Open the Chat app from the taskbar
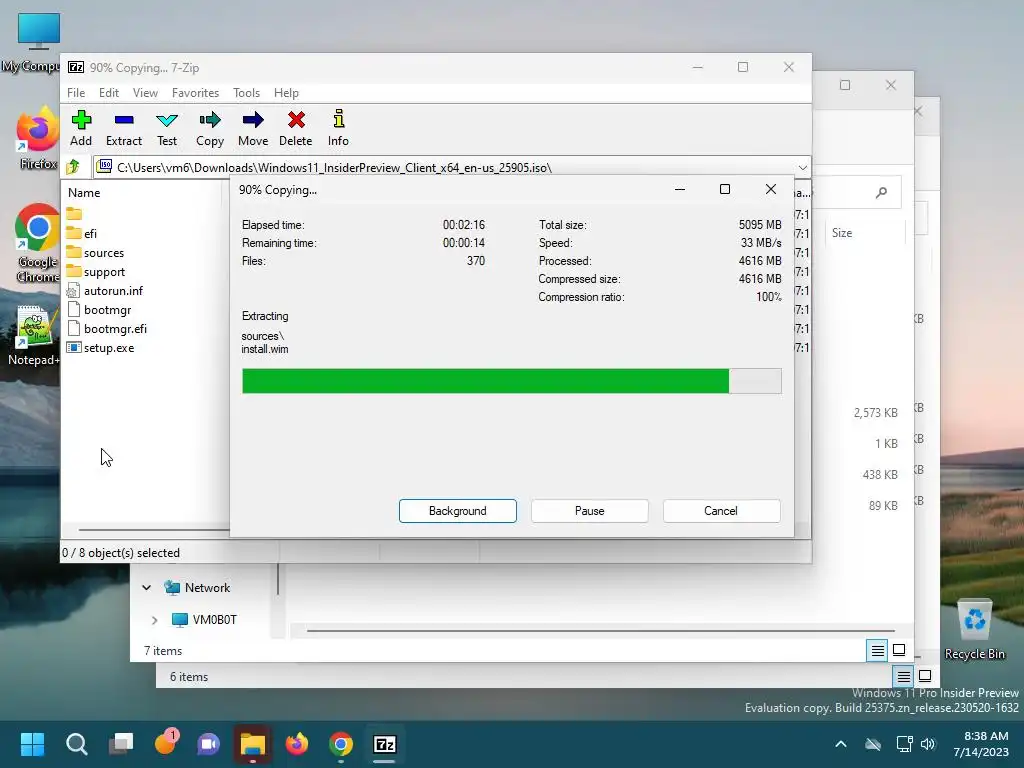Screen dimensions: 1024x768 click(209, 744)
